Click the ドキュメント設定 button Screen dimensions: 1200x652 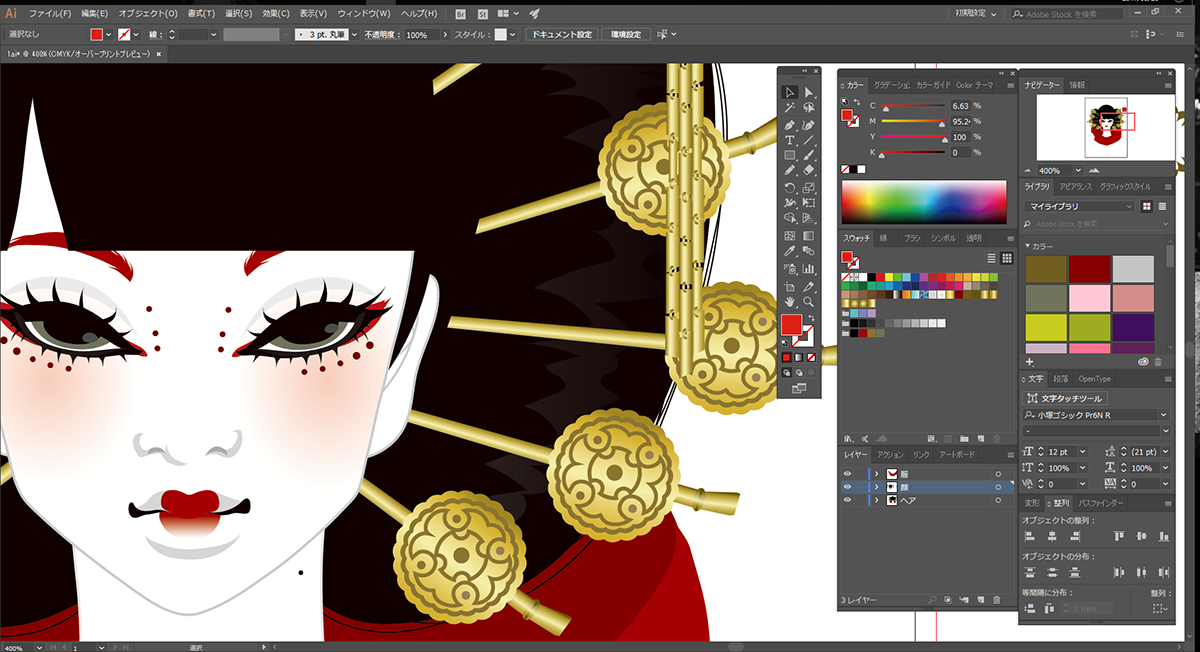point(562,34)
